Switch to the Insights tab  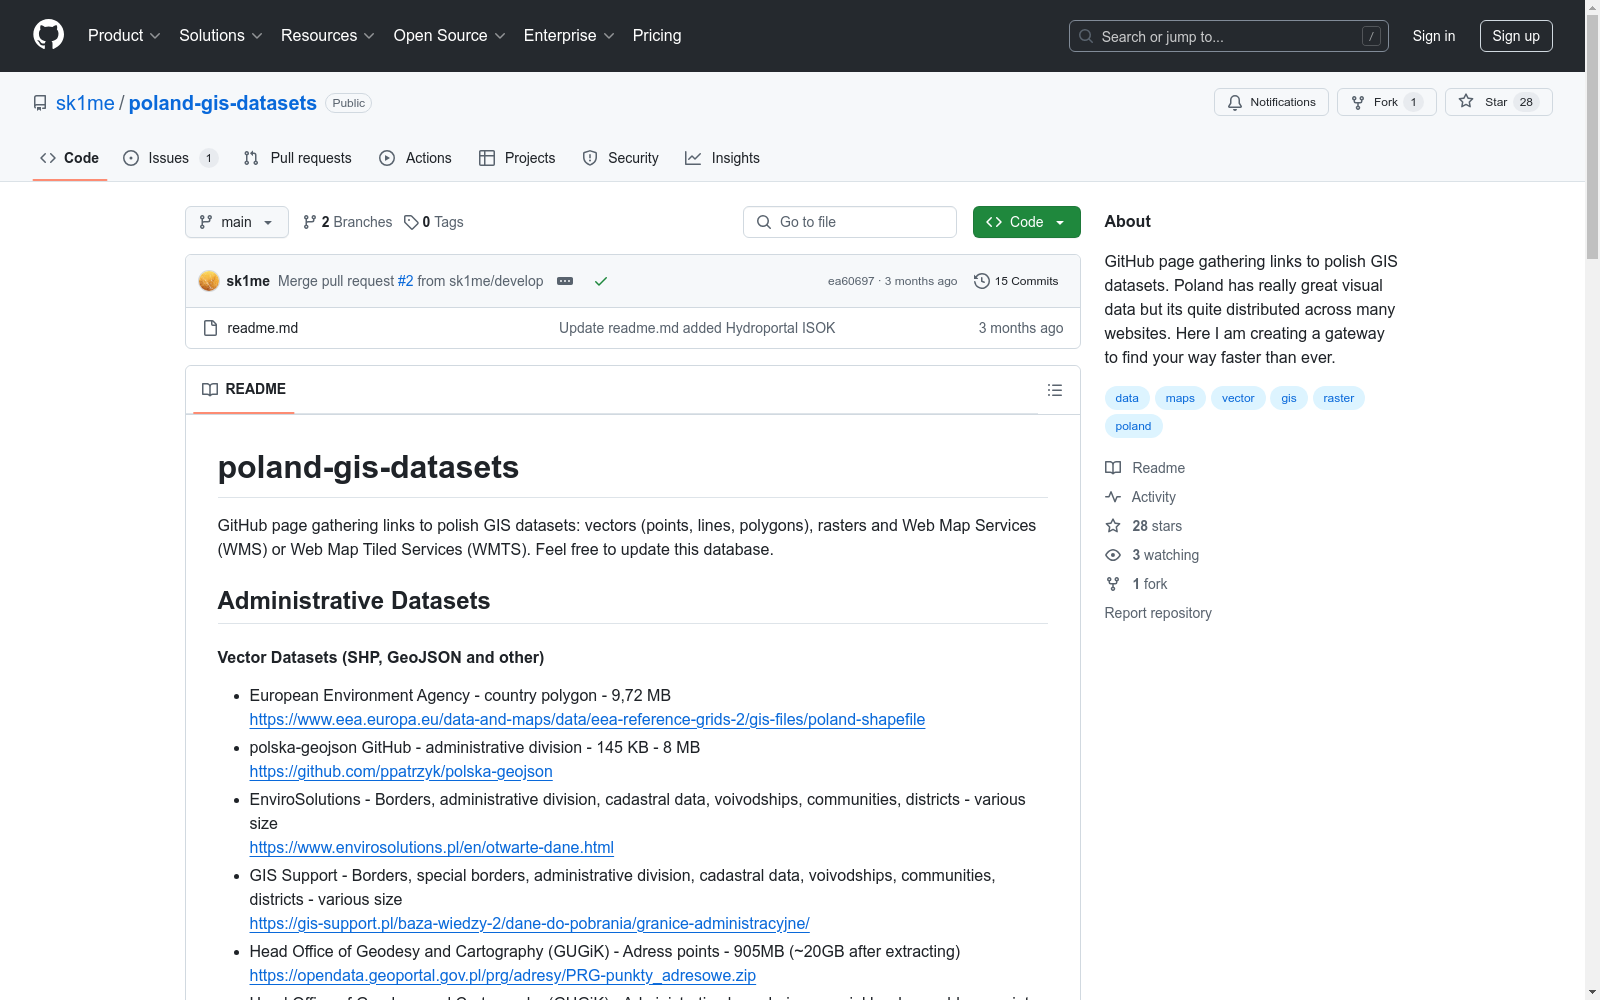pyautogui.click(x=723, y=158)
